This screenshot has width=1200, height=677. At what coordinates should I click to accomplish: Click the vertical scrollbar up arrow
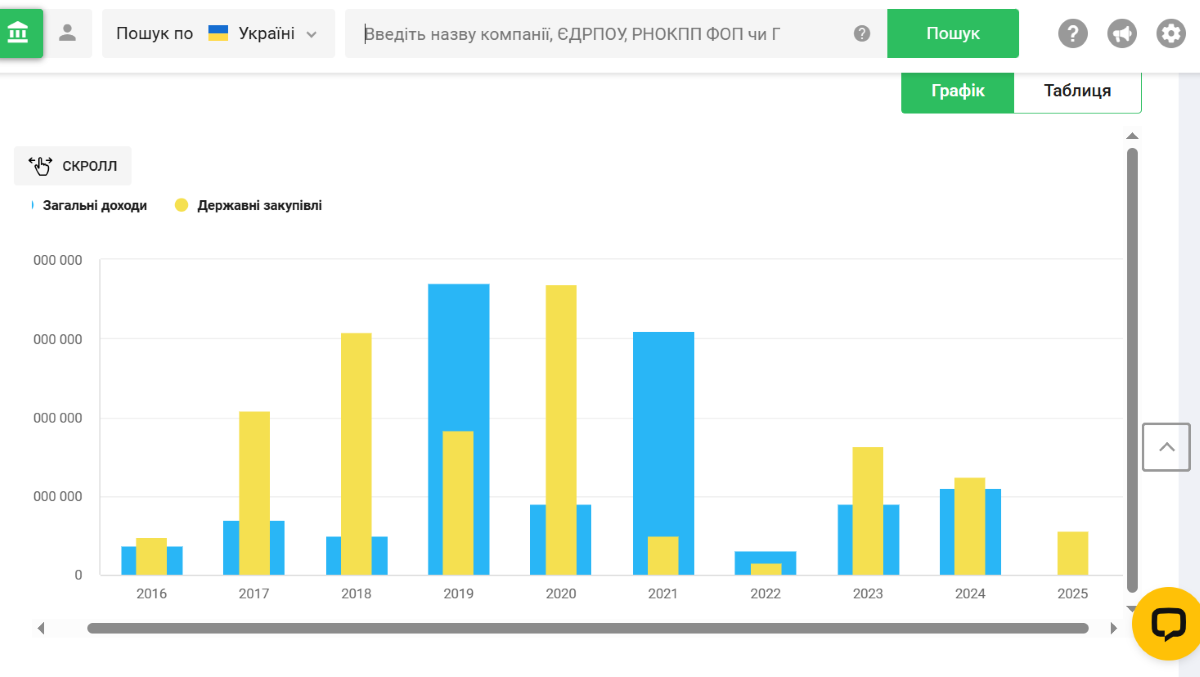click(x=1132, y=136)
